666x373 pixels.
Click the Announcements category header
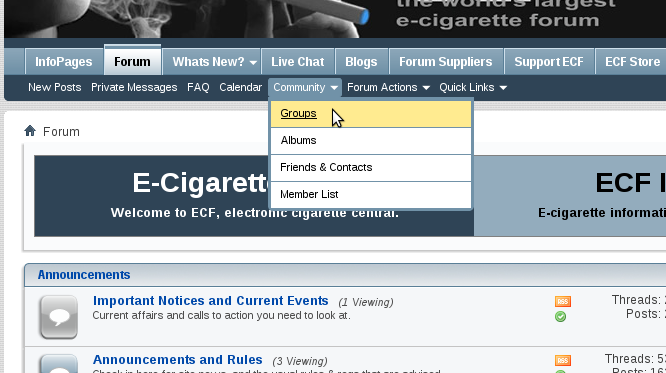point(84,275)
